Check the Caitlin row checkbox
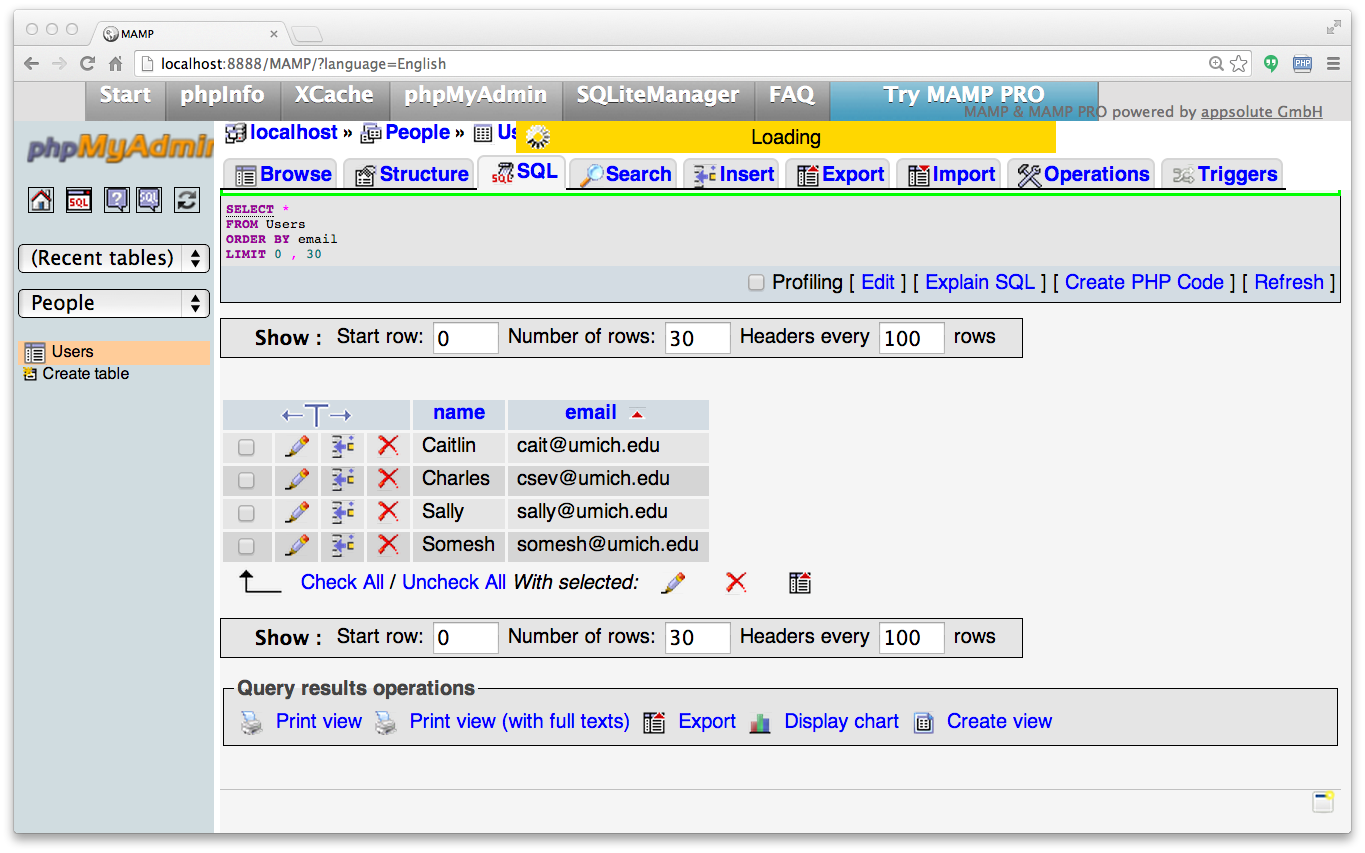 (246, 447)
